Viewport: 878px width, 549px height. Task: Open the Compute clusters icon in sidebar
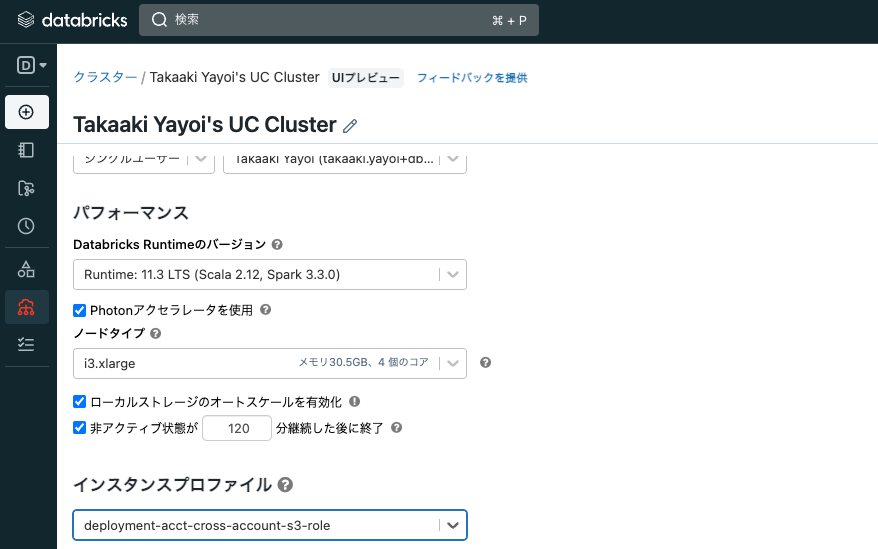26,307
